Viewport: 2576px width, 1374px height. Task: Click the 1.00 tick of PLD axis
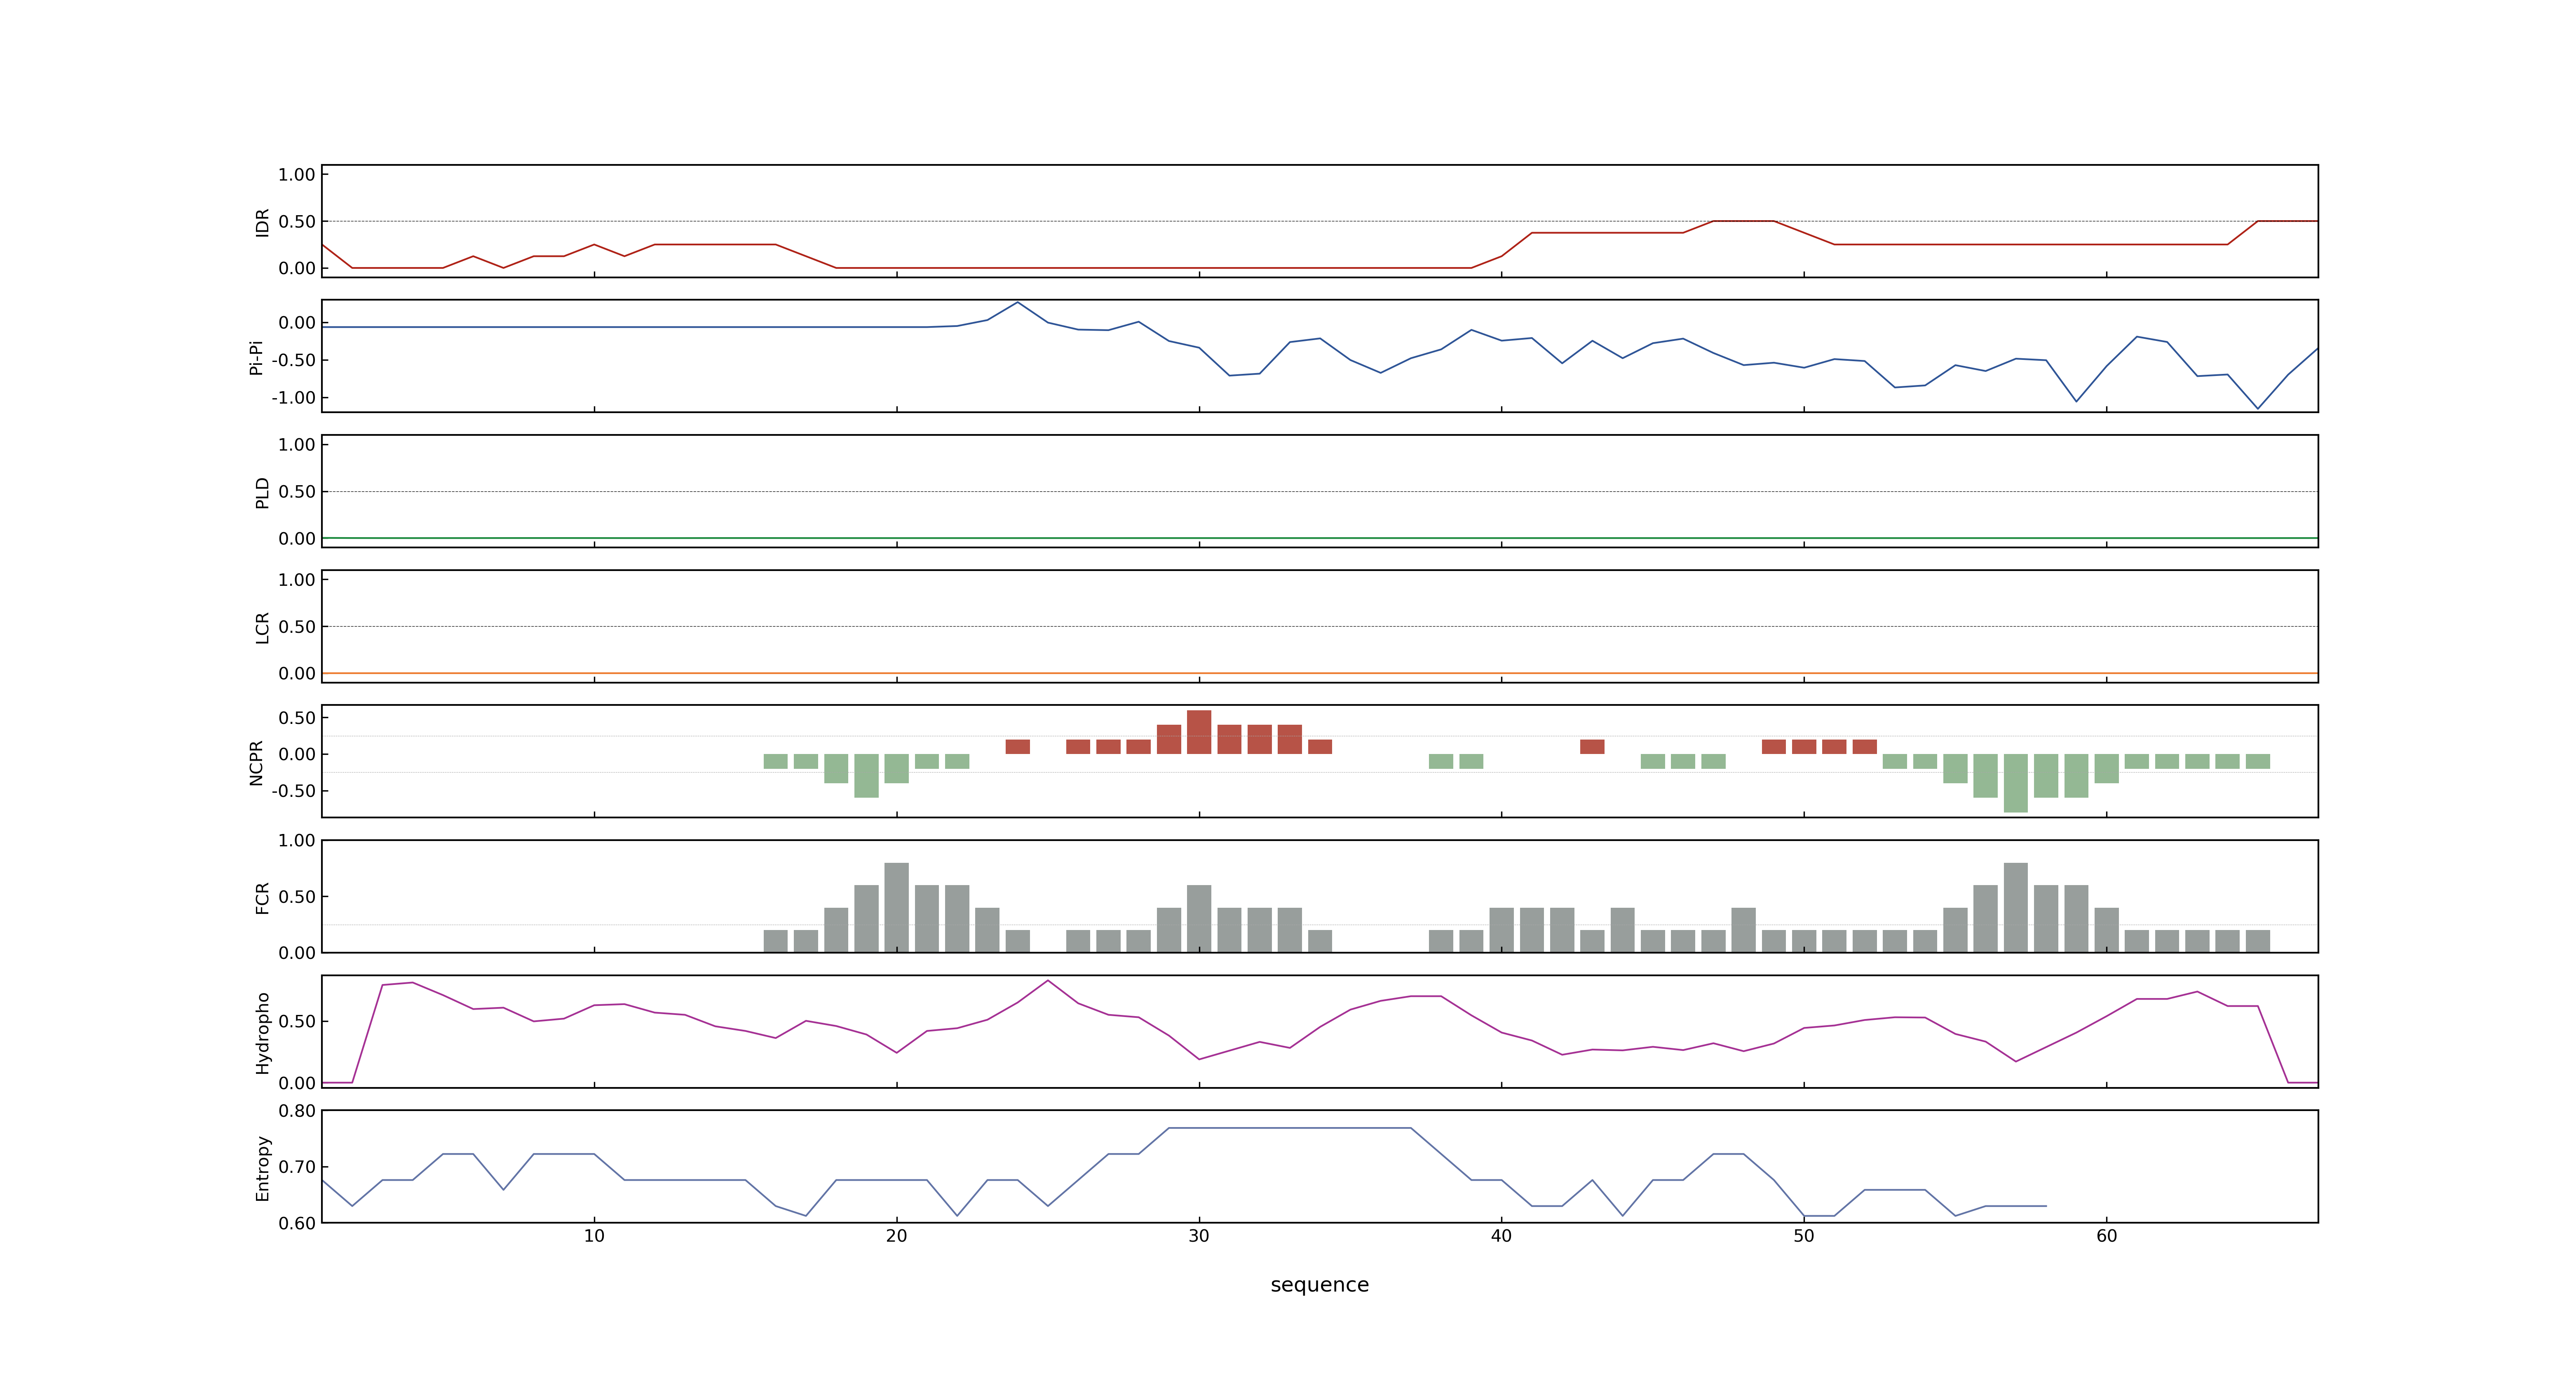(297, 444)
